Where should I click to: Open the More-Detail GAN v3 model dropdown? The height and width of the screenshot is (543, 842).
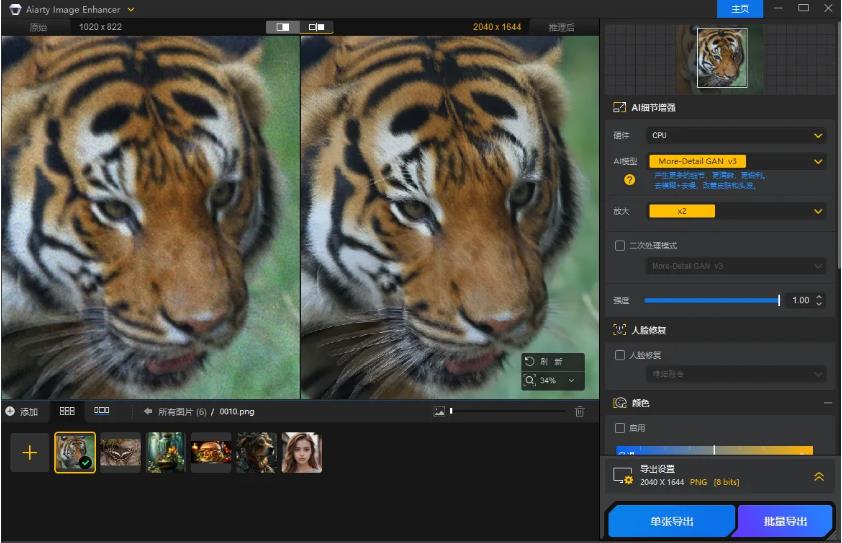tap(736, 161)
